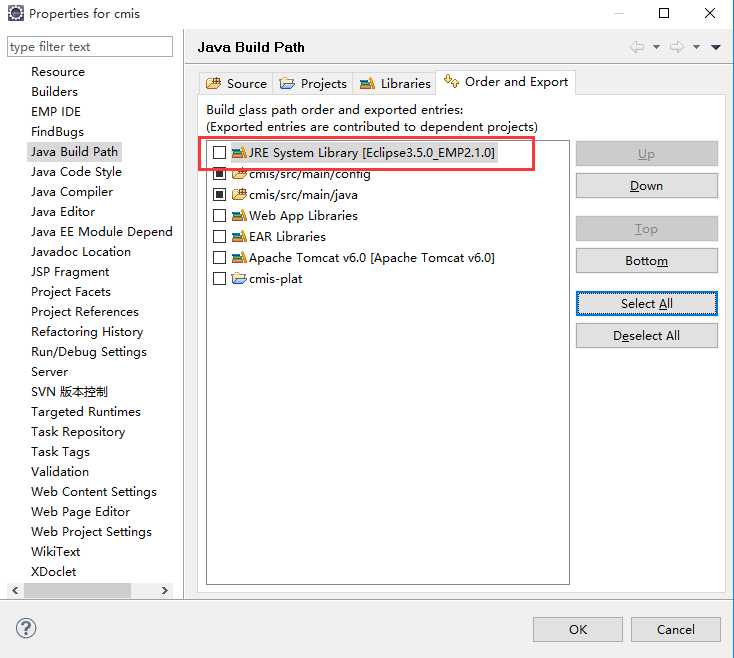734x658 pixels.
Task: Open Web Project Settings page
Action: point(91,532)
